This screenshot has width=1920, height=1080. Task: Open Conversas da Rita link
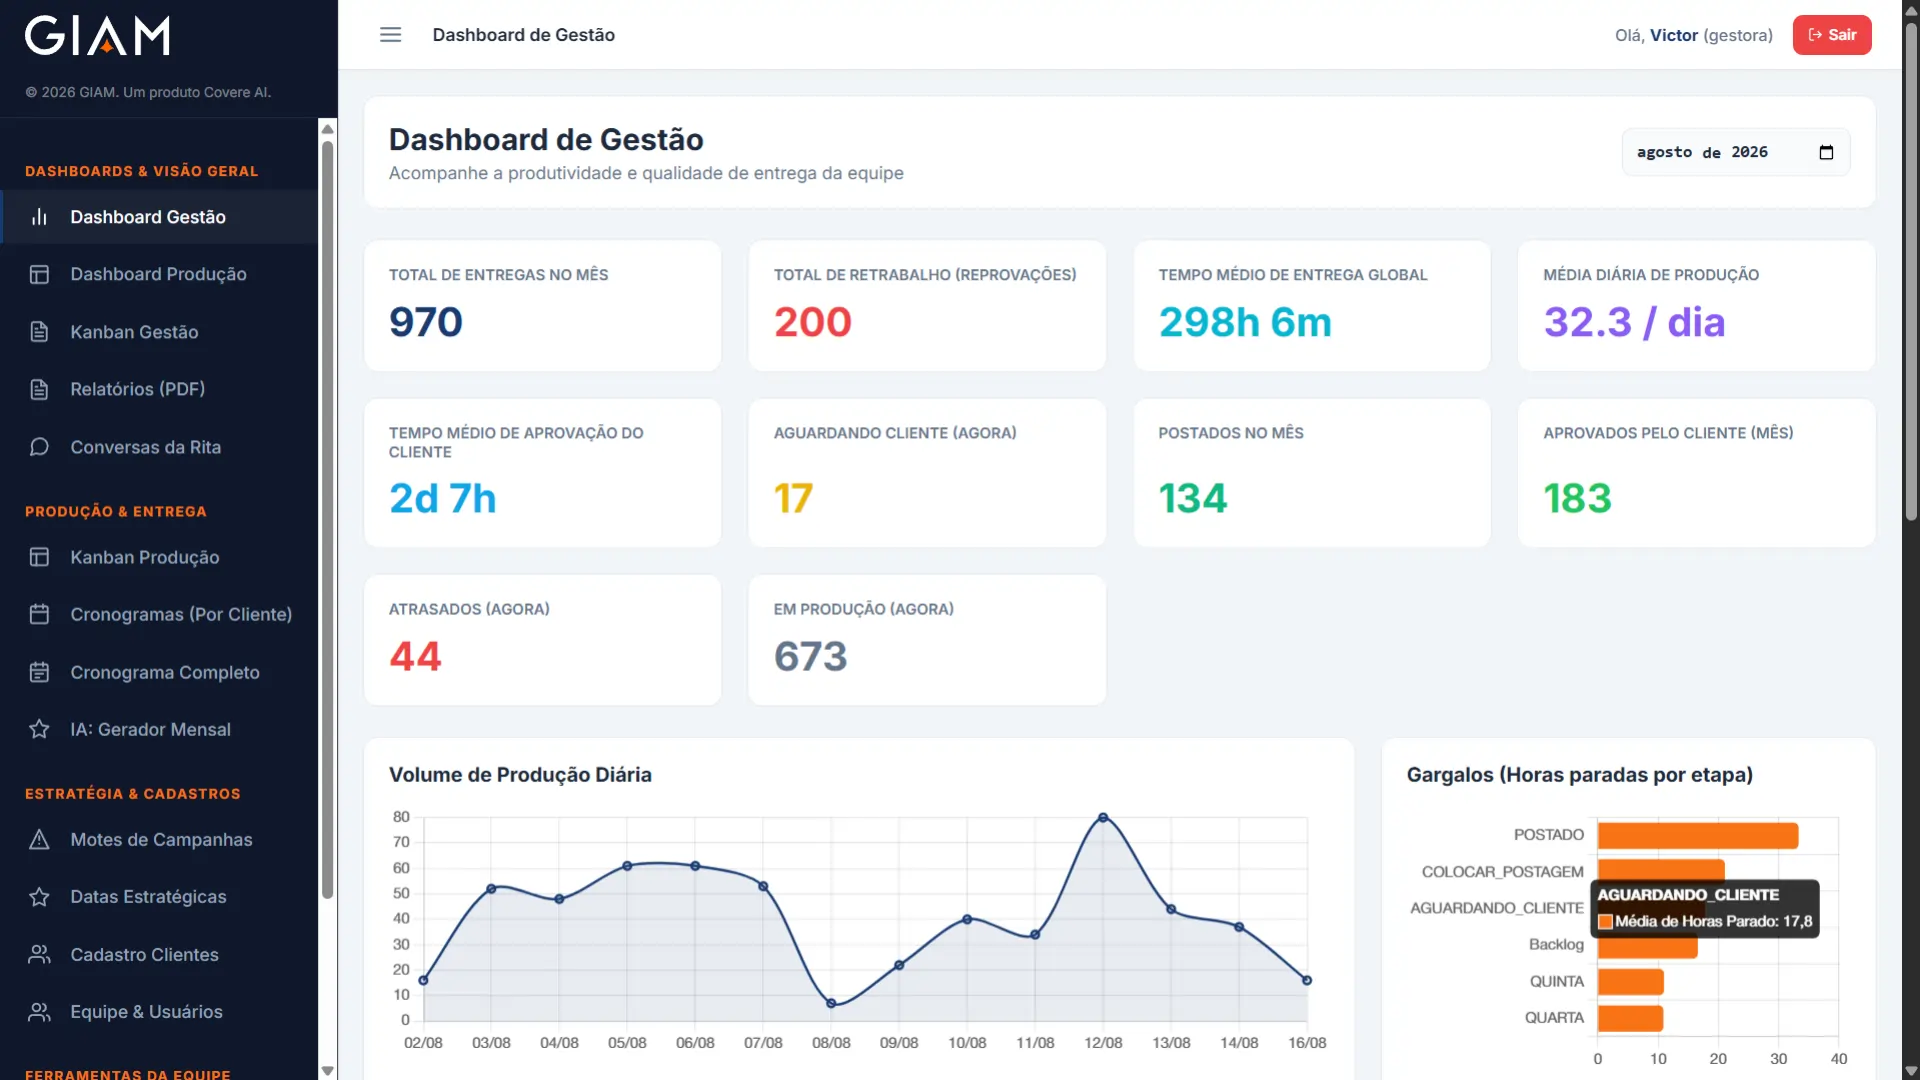coord(160,447)
